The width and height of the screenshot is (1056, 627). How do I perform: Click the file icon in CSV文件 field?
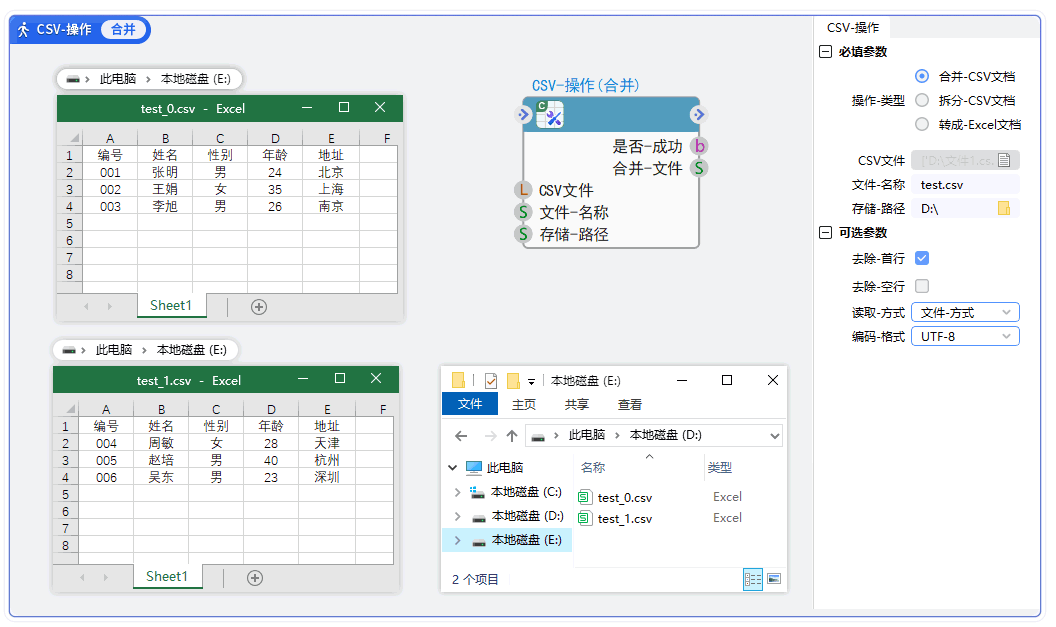(1004, 160)
